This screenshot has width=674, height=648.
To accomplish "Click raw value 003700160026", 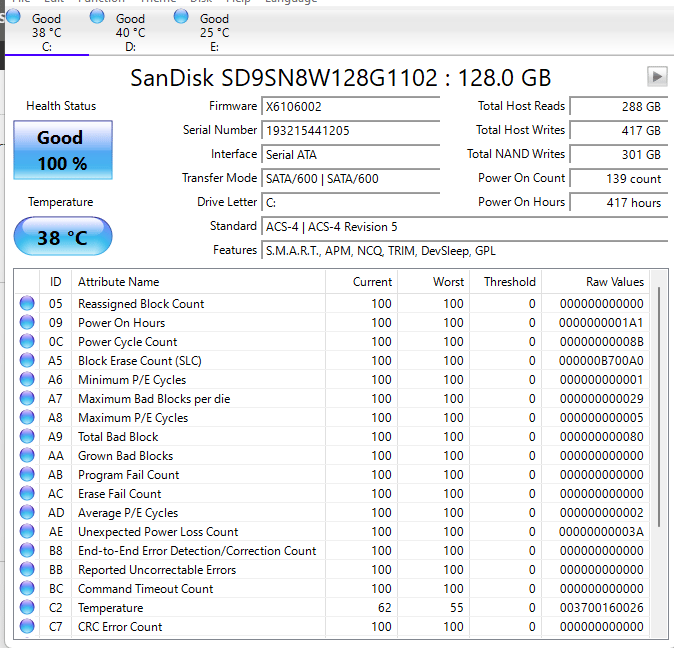I will pyautogui.click(x=601, y=608).
